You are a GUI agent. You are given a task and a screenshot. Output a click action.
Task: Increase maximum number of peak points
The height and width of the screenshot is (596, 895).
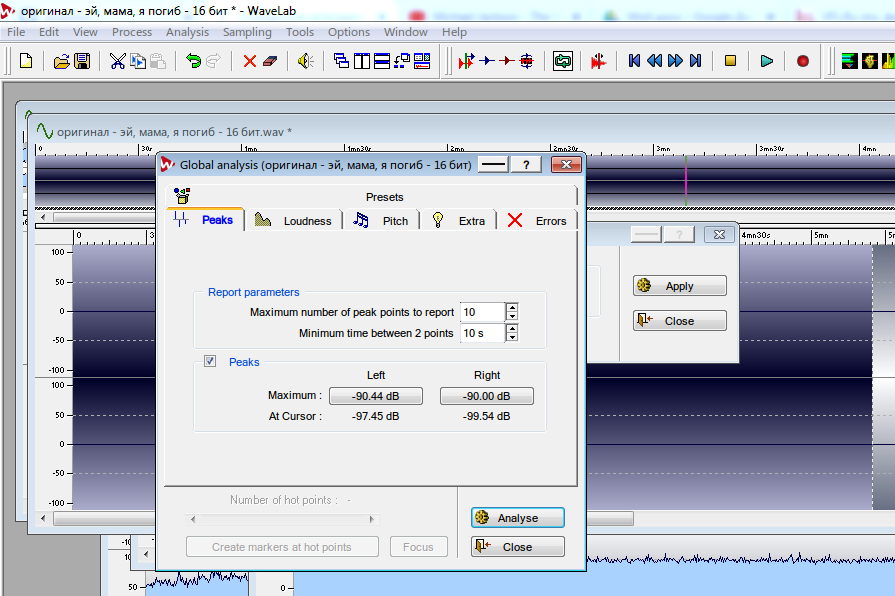(x=512, y=308)
